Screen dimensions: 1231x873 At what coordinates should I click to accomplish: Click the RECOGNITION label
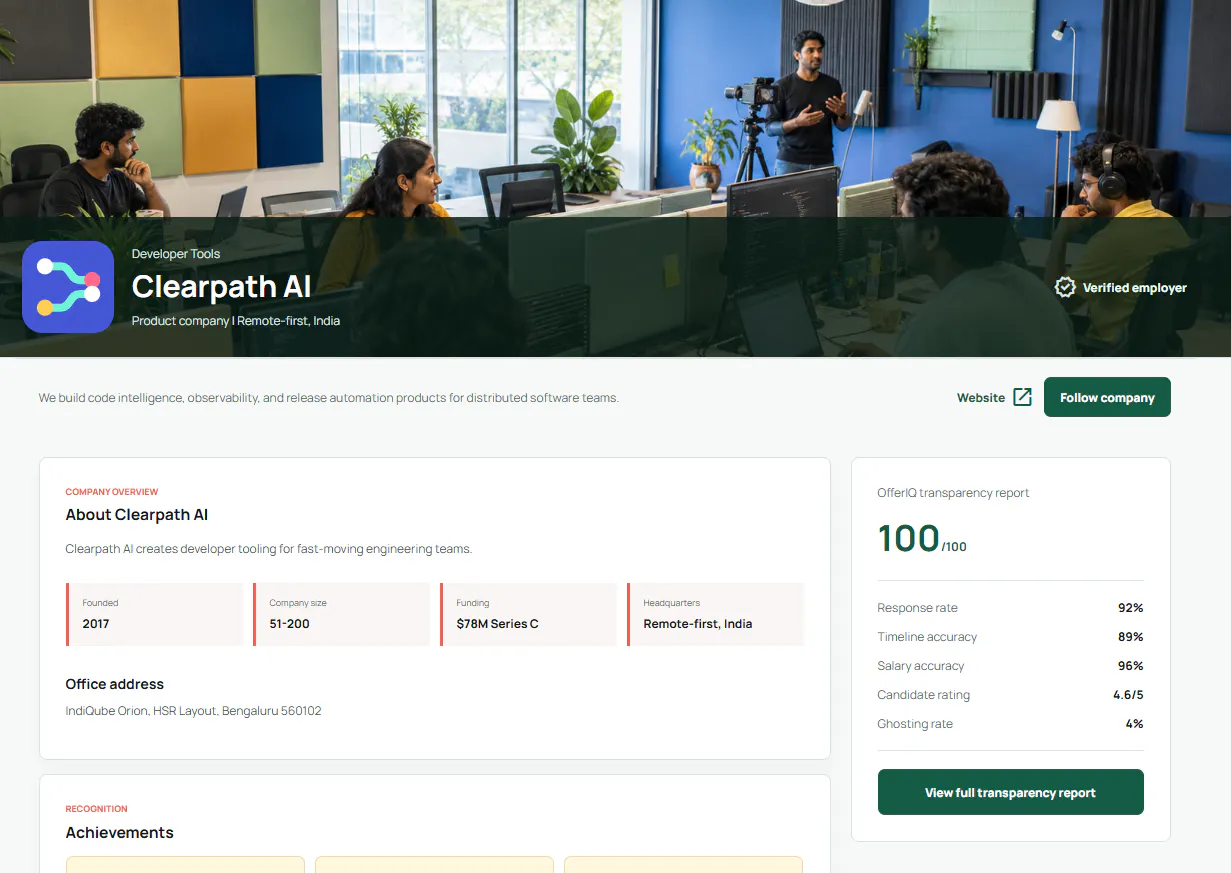[97, 809]
